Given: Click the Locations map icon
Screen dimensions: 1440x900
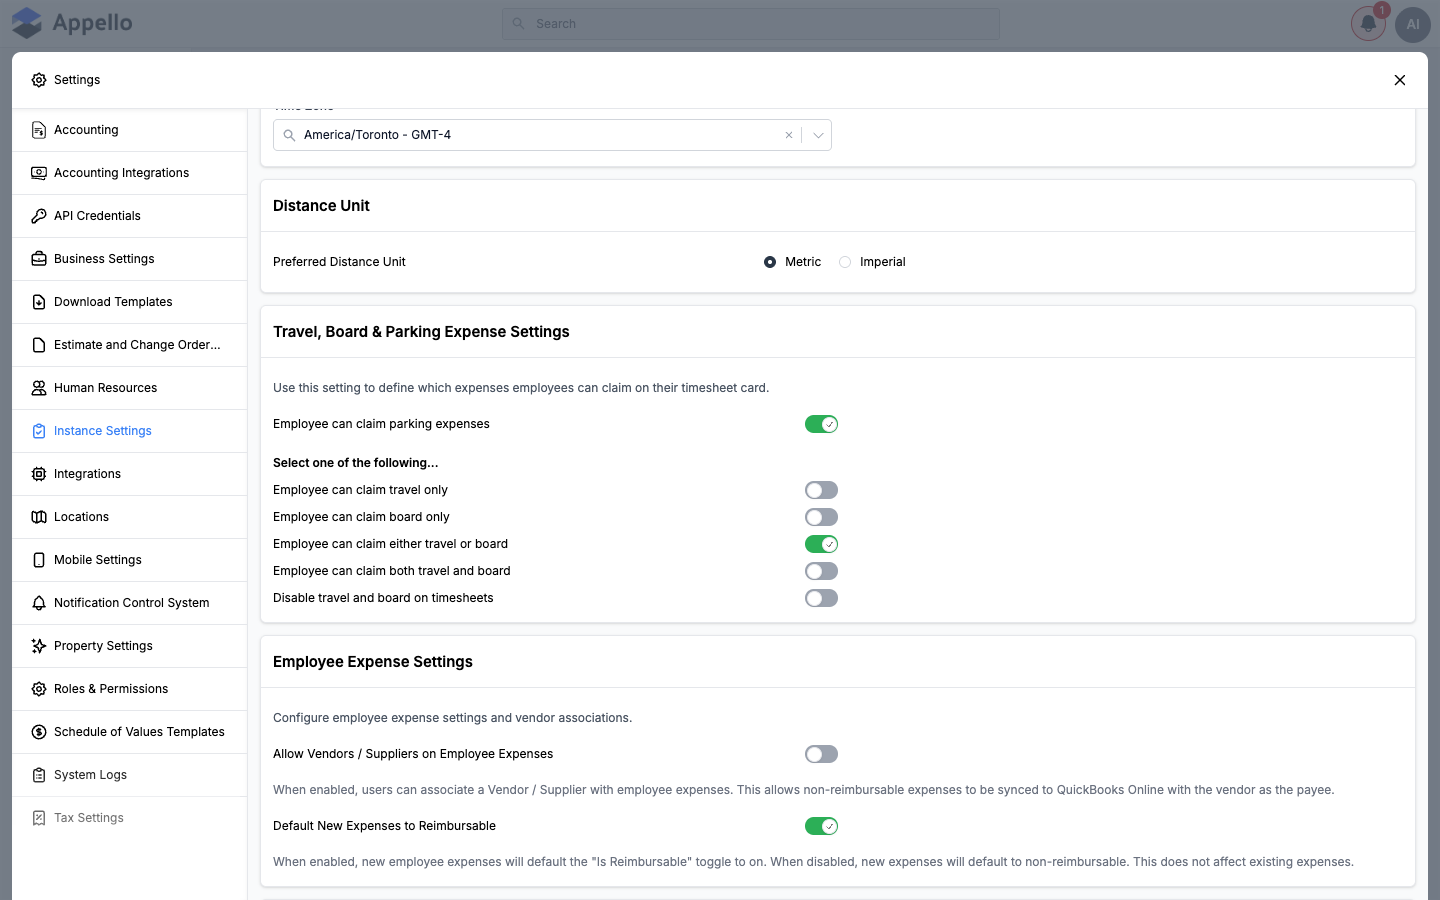Looking at the screenshot, I should point(39,517).
